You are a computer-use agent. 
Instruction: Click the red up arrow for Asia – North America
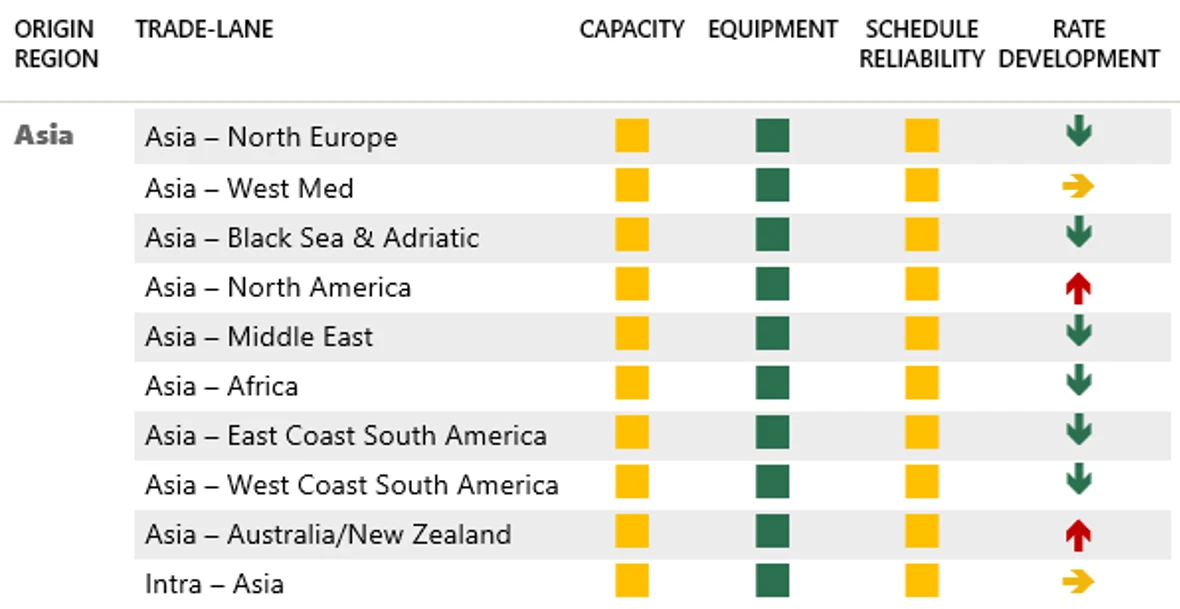click(x=1078, y=288)
